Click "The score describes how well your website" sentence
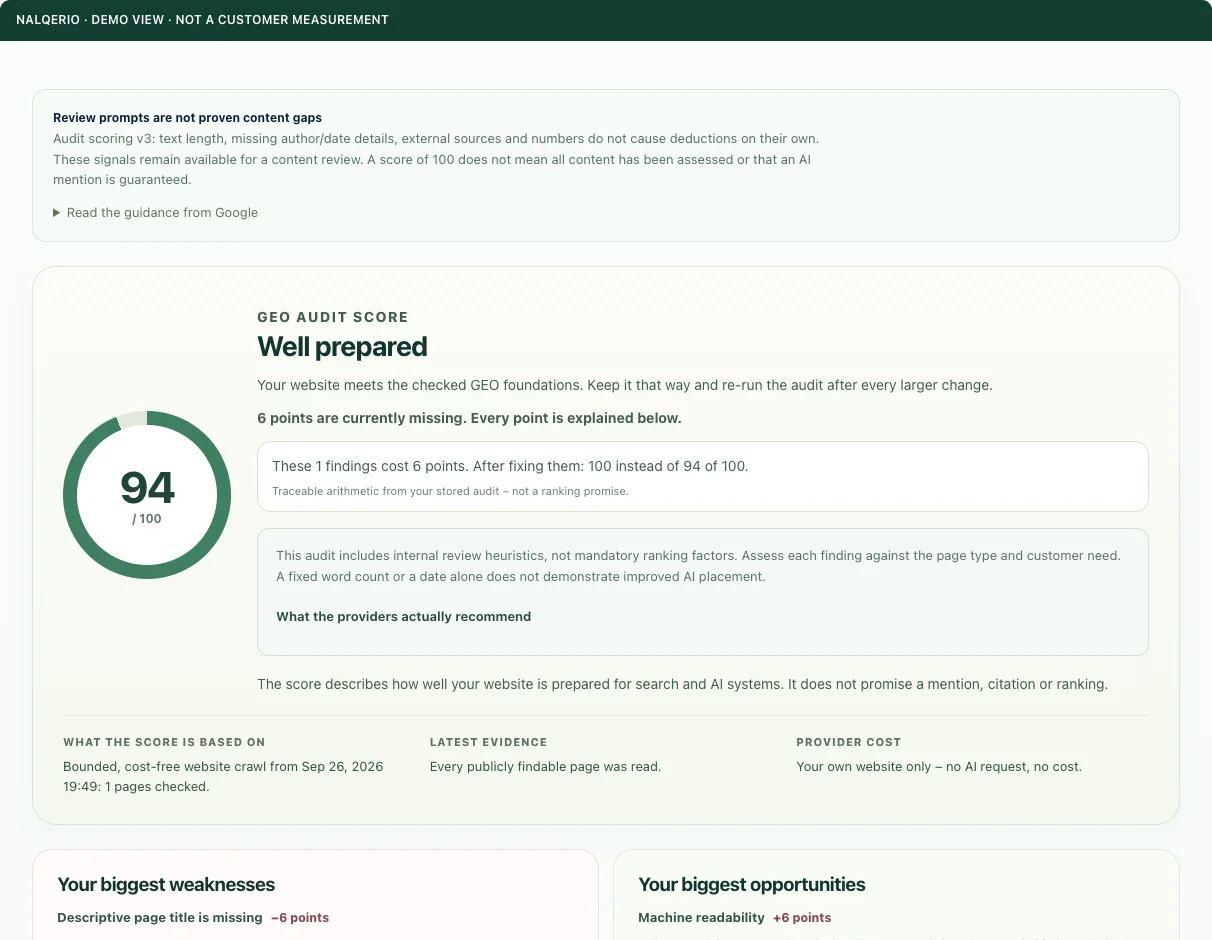The height and width of the screenshot is (940, 1212). pos(682,684)
